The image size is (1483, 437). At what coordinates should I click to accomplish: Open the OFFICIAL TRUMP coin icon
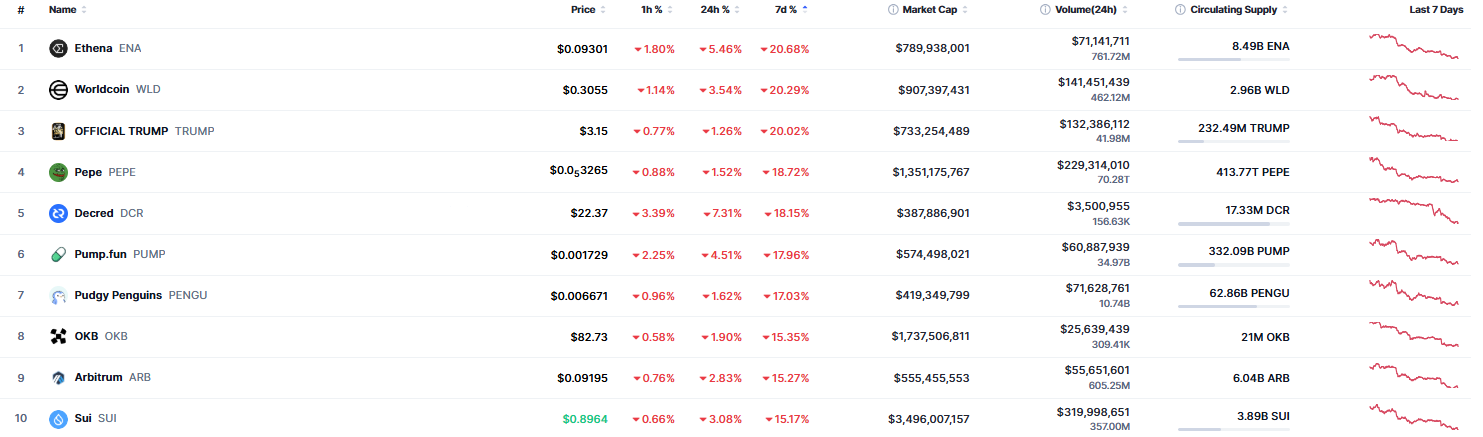pos(58,131)
